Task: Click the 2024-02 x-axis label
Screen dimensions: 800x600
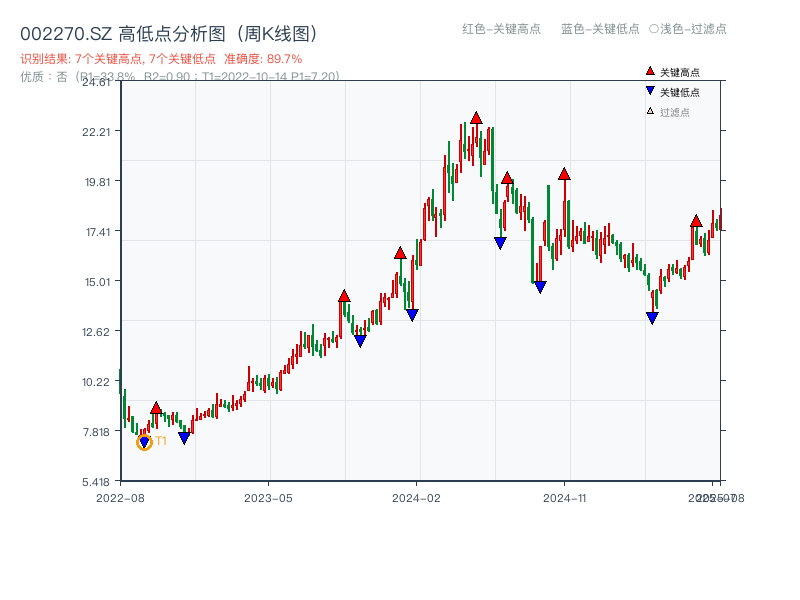Action: (x=416, y=498)
